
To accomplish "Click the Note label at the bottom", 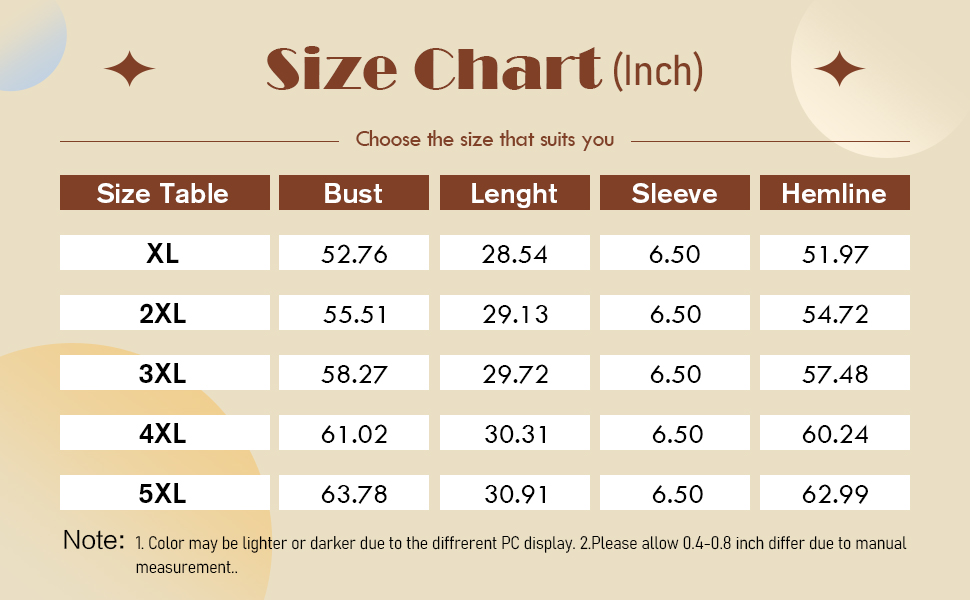I will point(93,541).
